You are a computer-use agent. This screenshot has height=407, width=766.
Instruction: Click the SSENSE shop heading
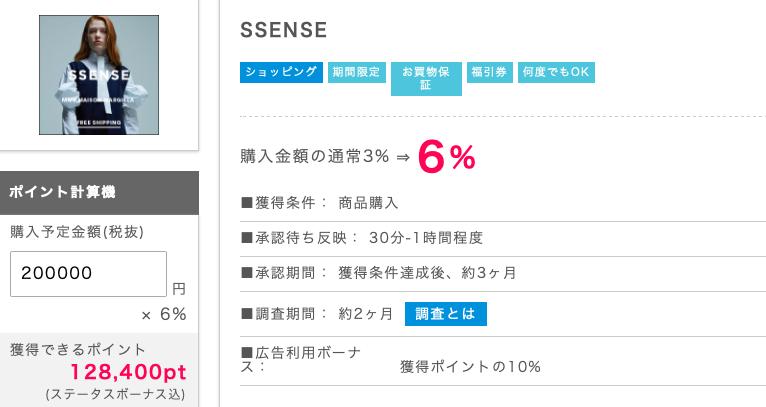283,30
